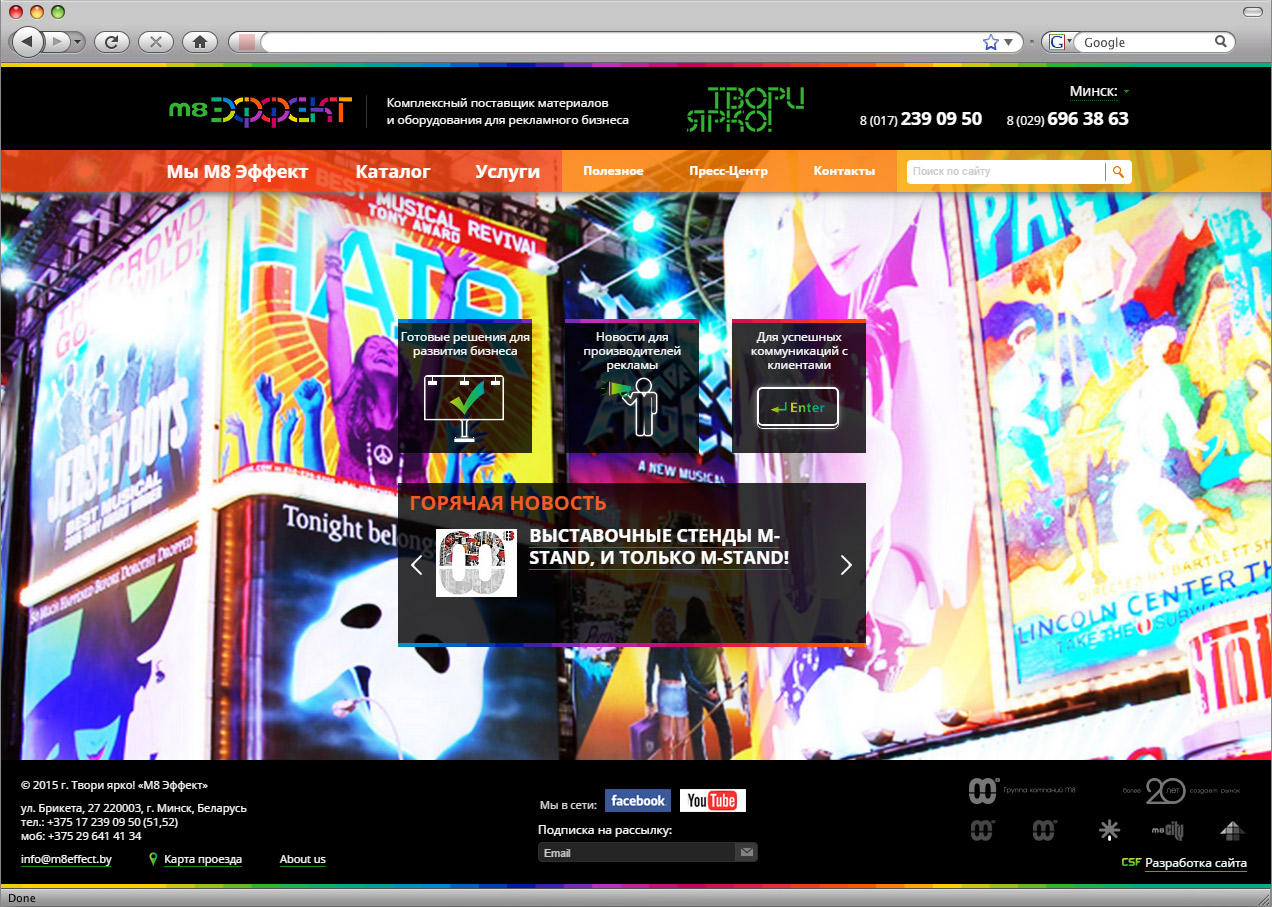Screen dimensions: 1272x907
Task: Submit subscription with envelope icon
Action: click(x=747, y=853)
